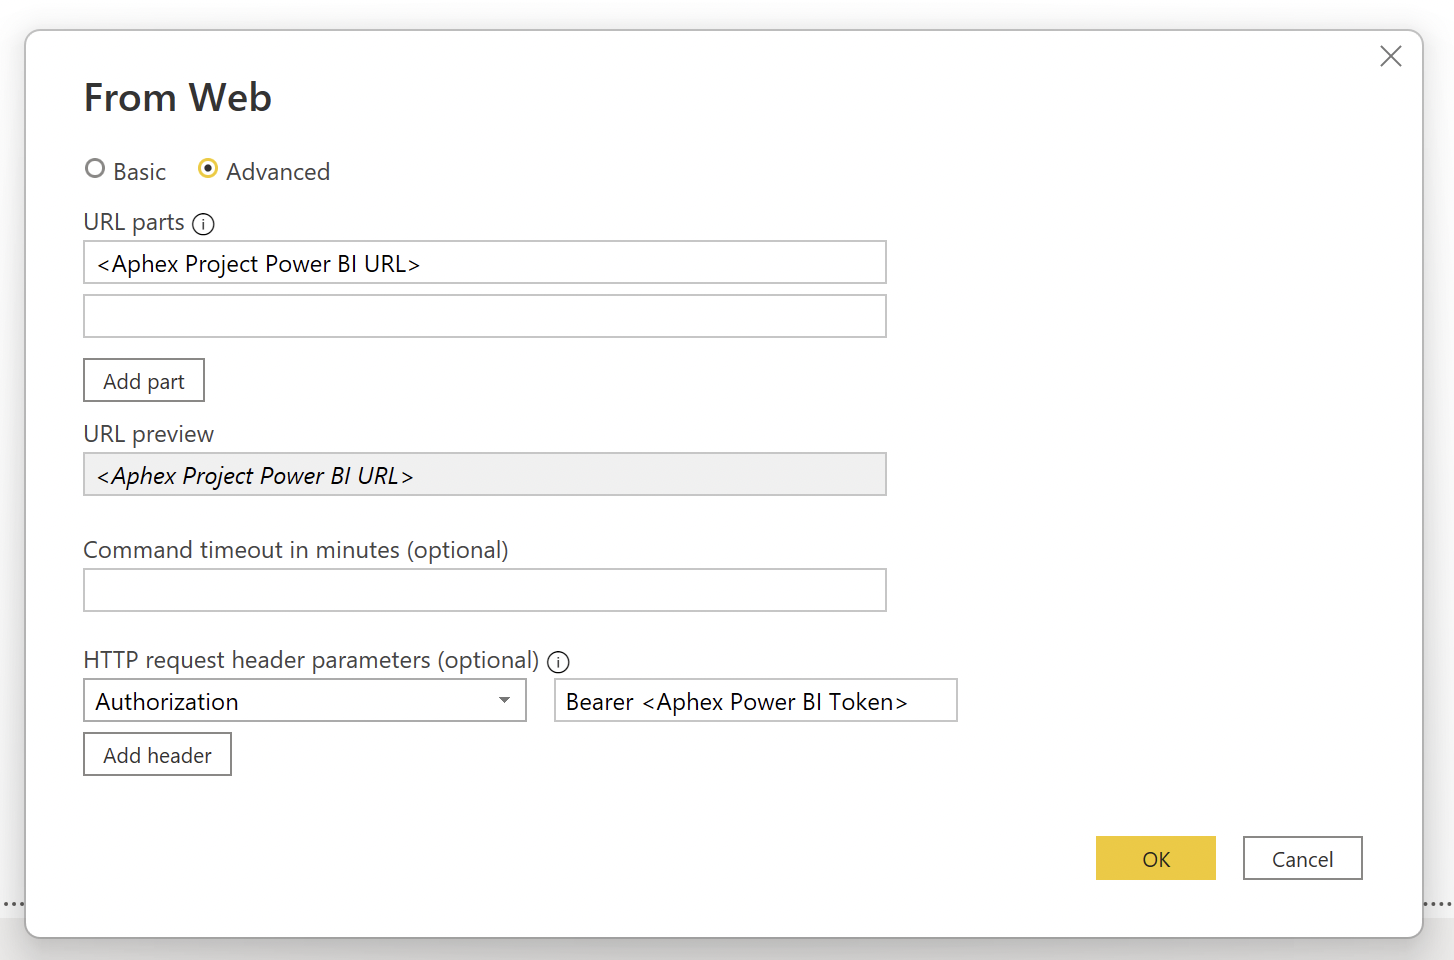Click the greyed URL preview box

tap(484, 475)
